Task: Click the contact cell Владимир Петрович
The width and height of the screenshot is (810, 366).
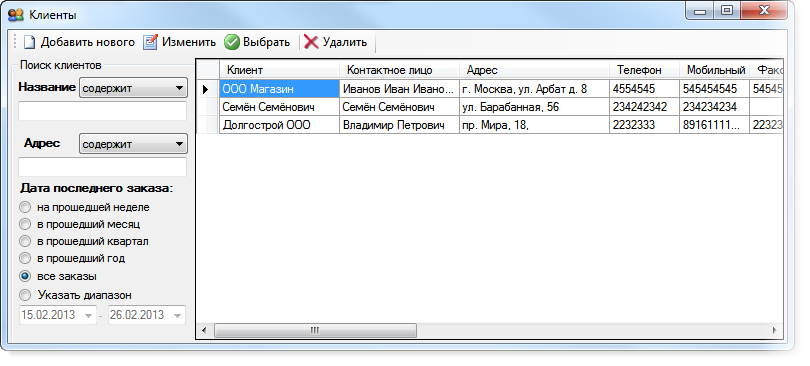Action: [x=399, y=125]
